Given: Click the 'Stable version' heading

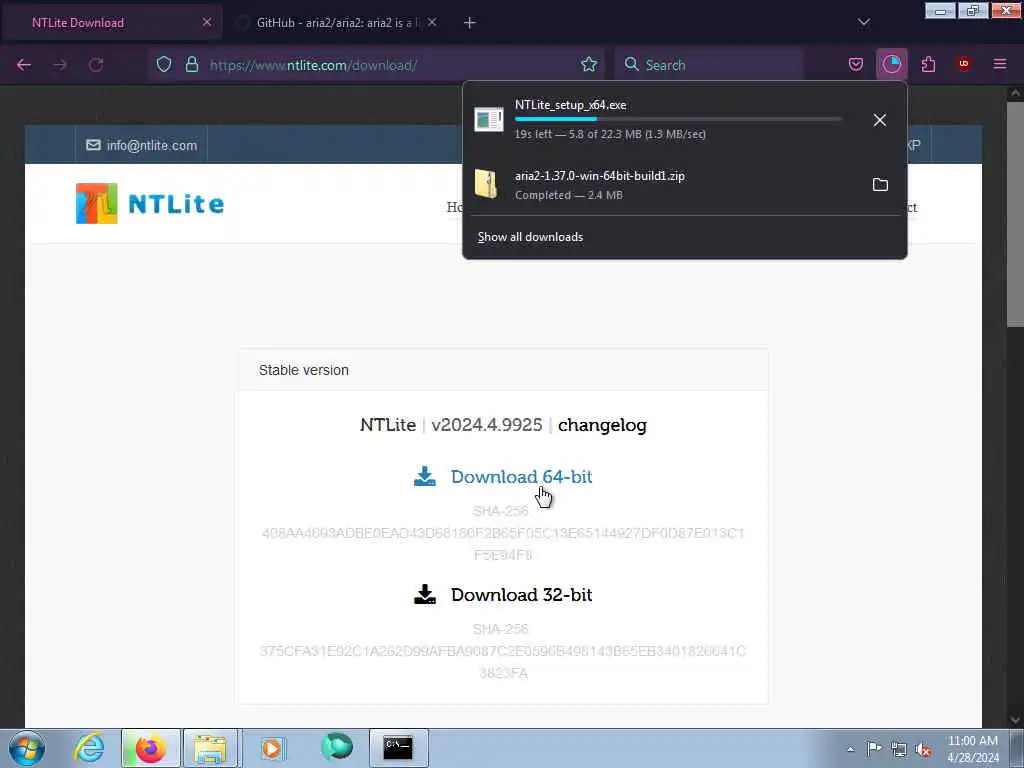Looking at the screenshot, I should (x=304, y=370).
